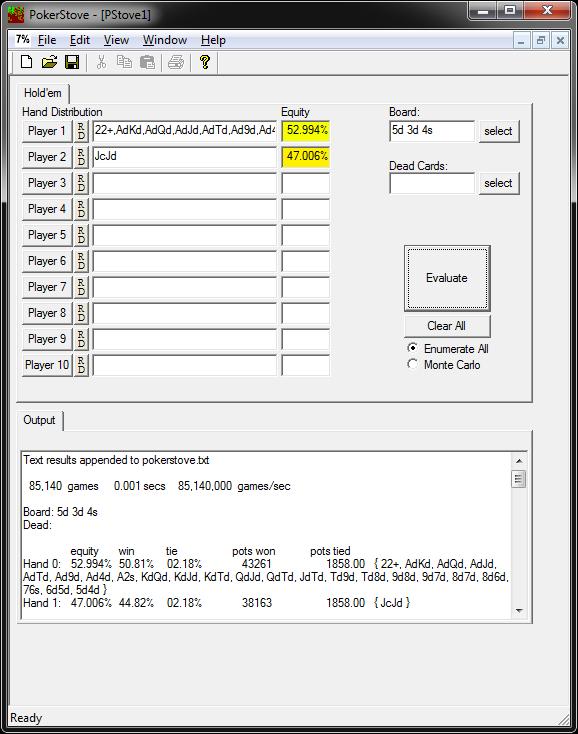Click the Player 3 button
578x734 pixels.
pyautogui.click(x=47, y=183)
